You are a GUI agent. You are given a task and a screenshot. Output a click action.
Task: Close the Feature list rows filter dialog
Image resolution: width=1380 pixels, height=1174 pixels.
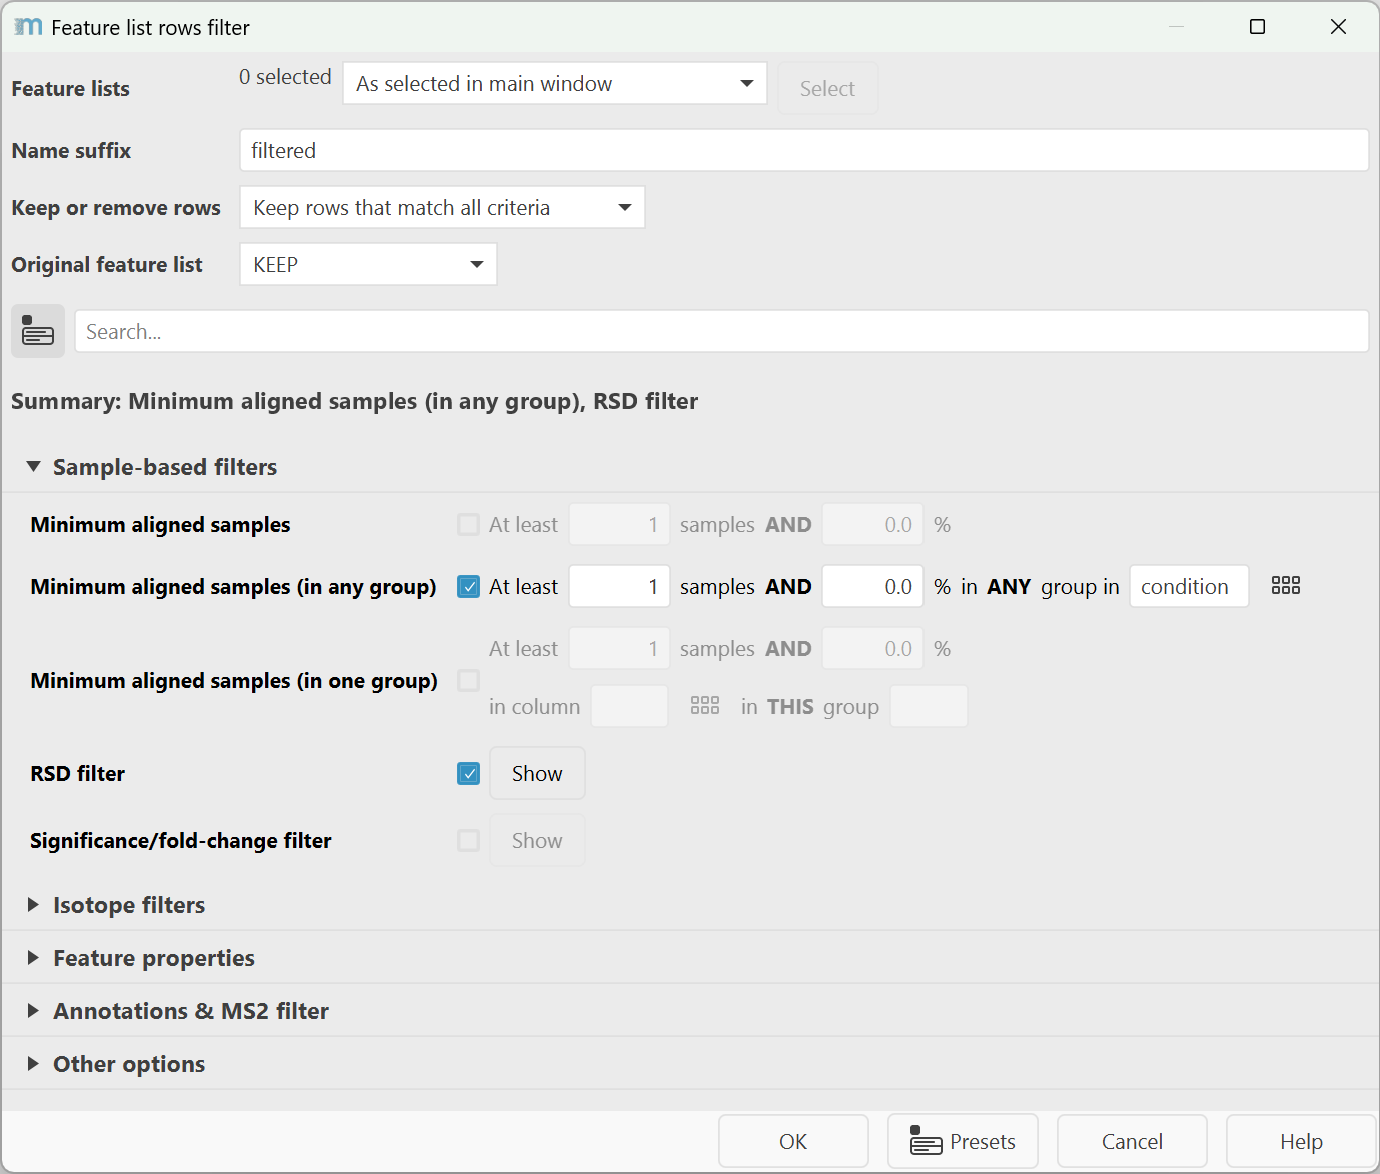1338,27
